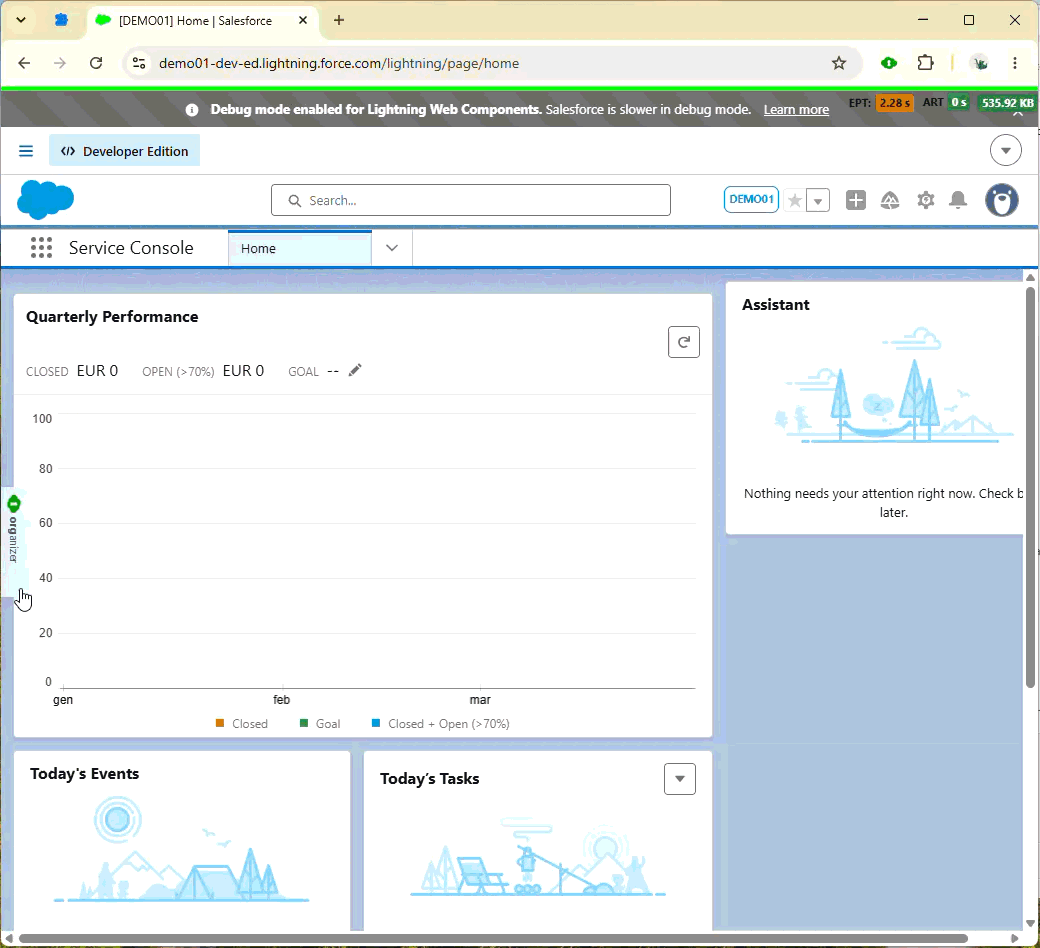
Task: Open the App Launcher waffle icon
Action: [41, 247]
